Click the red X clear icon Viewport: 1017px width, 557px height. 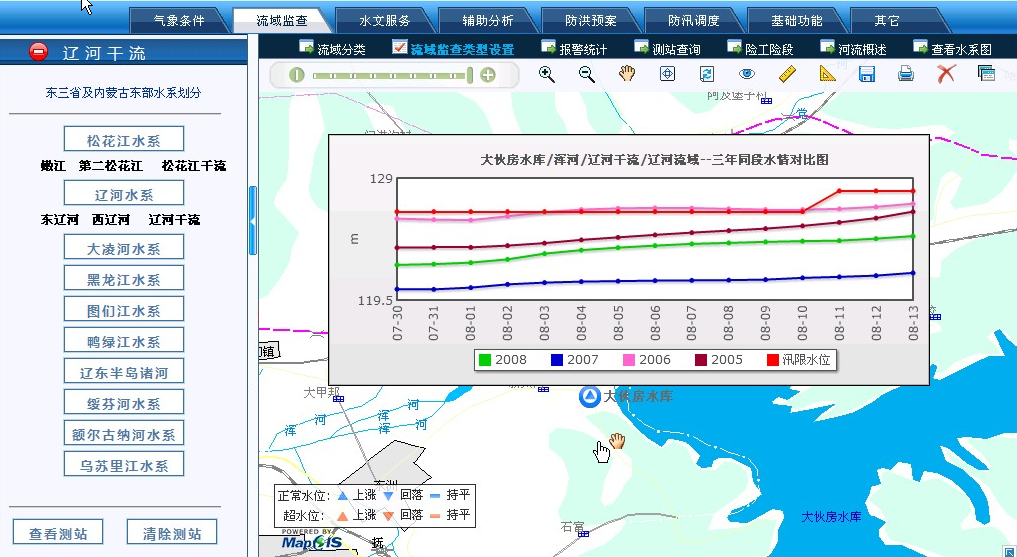pyautogui.click(x=946, y=74)
